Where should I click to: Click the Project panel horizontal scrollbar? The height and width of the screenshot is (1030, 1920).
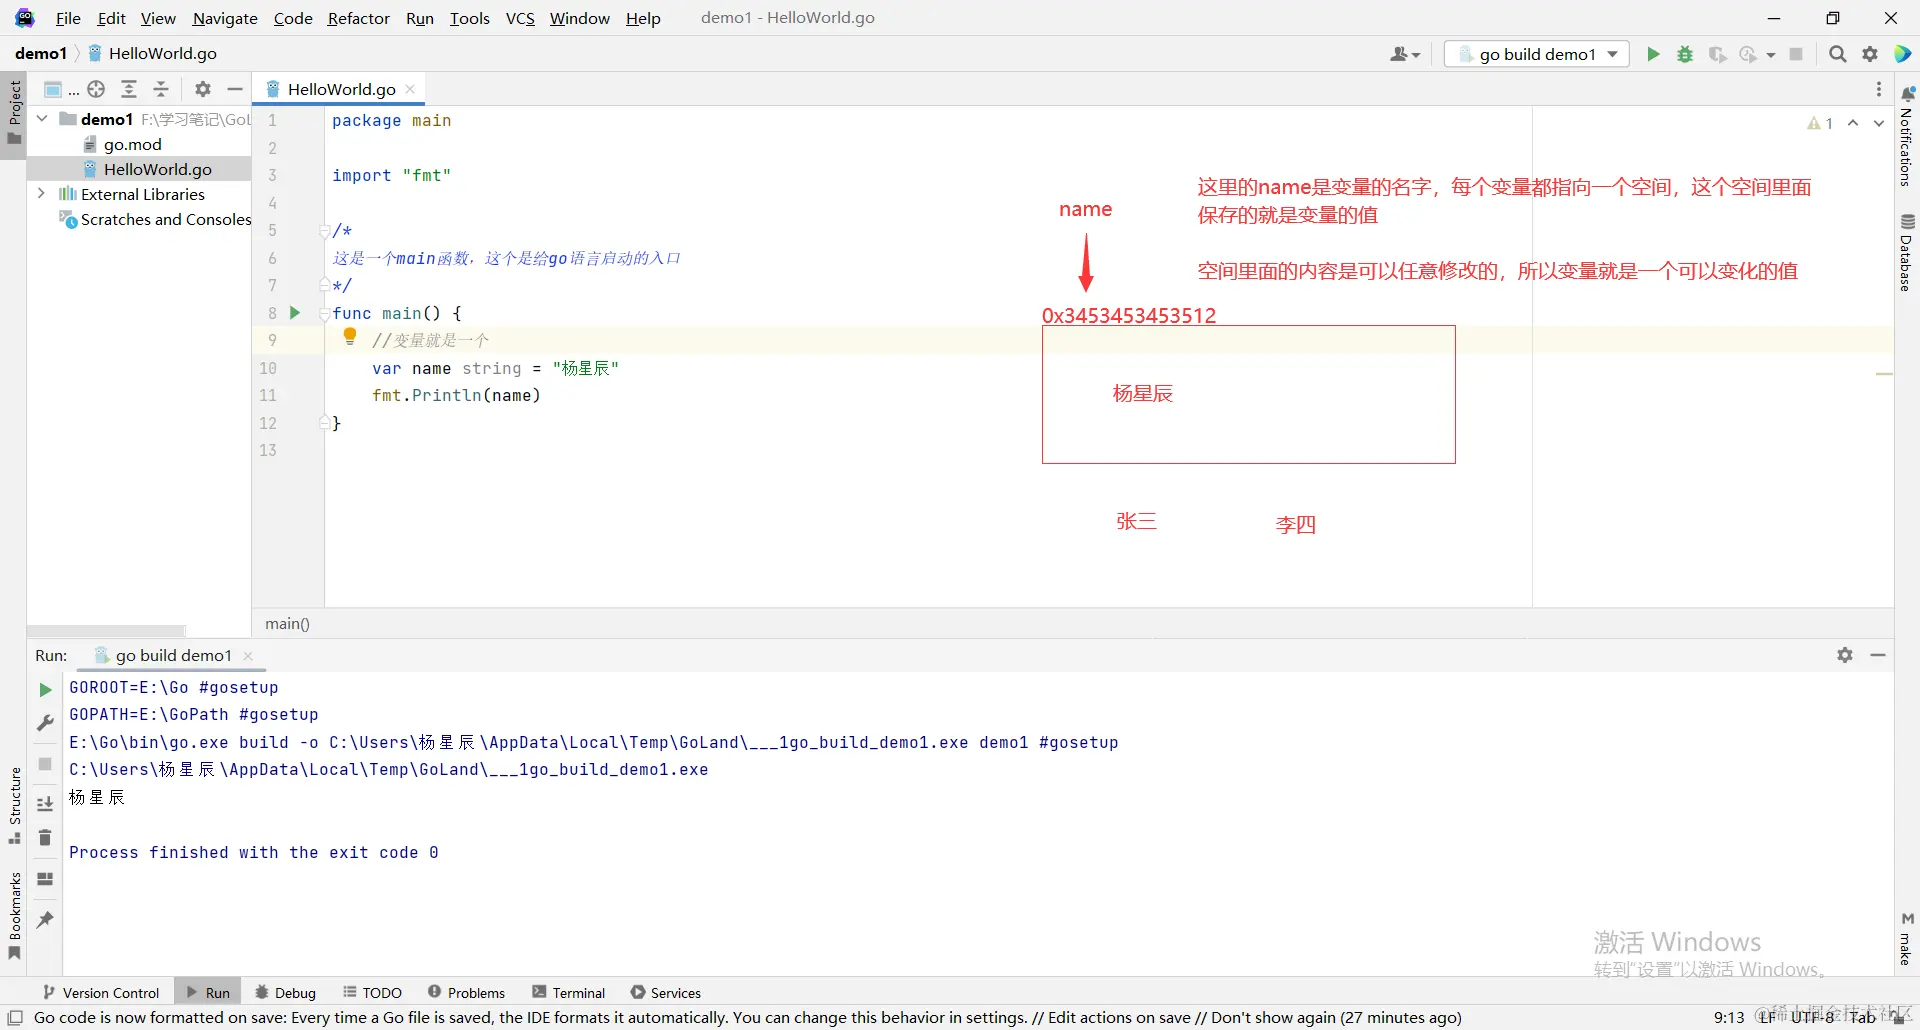[x=106, y=632]
